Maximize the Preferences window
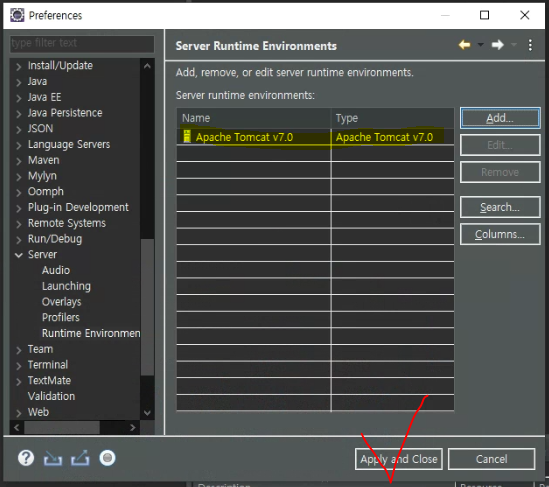Viewport: 549px width, 487px height. pyautogui.click(x=484, y=15)
